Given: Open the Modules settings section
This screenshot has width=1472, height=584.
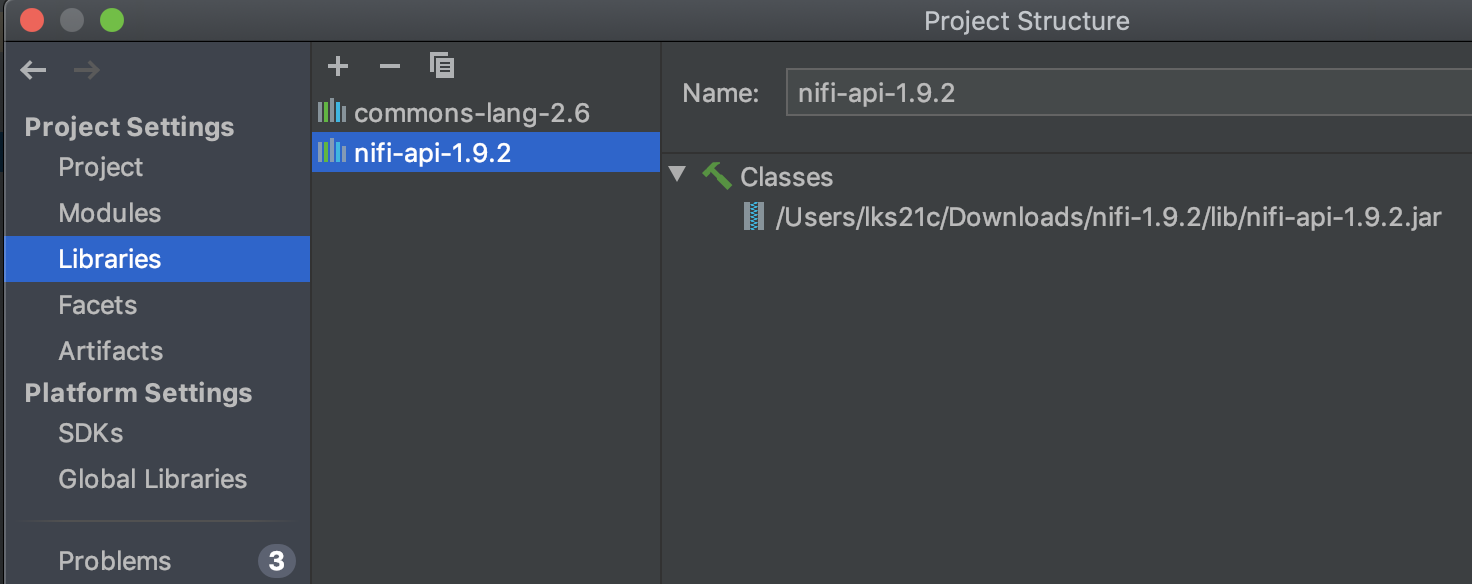Looking at the screenshot, I should (110, 213).
